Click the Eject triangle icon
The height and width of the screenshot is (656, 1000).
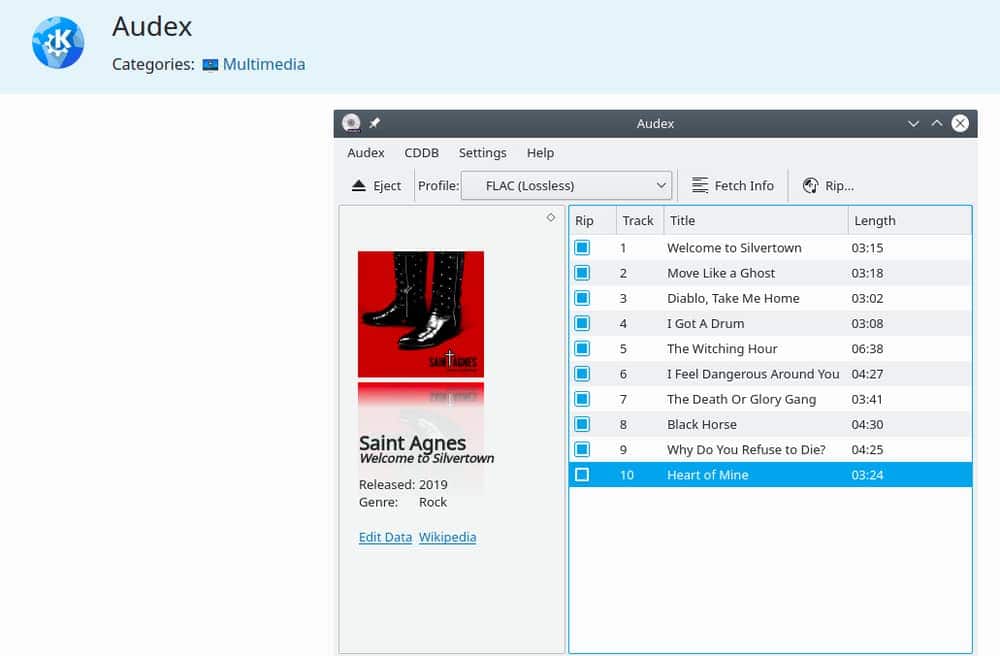click(x=359, y=186)
